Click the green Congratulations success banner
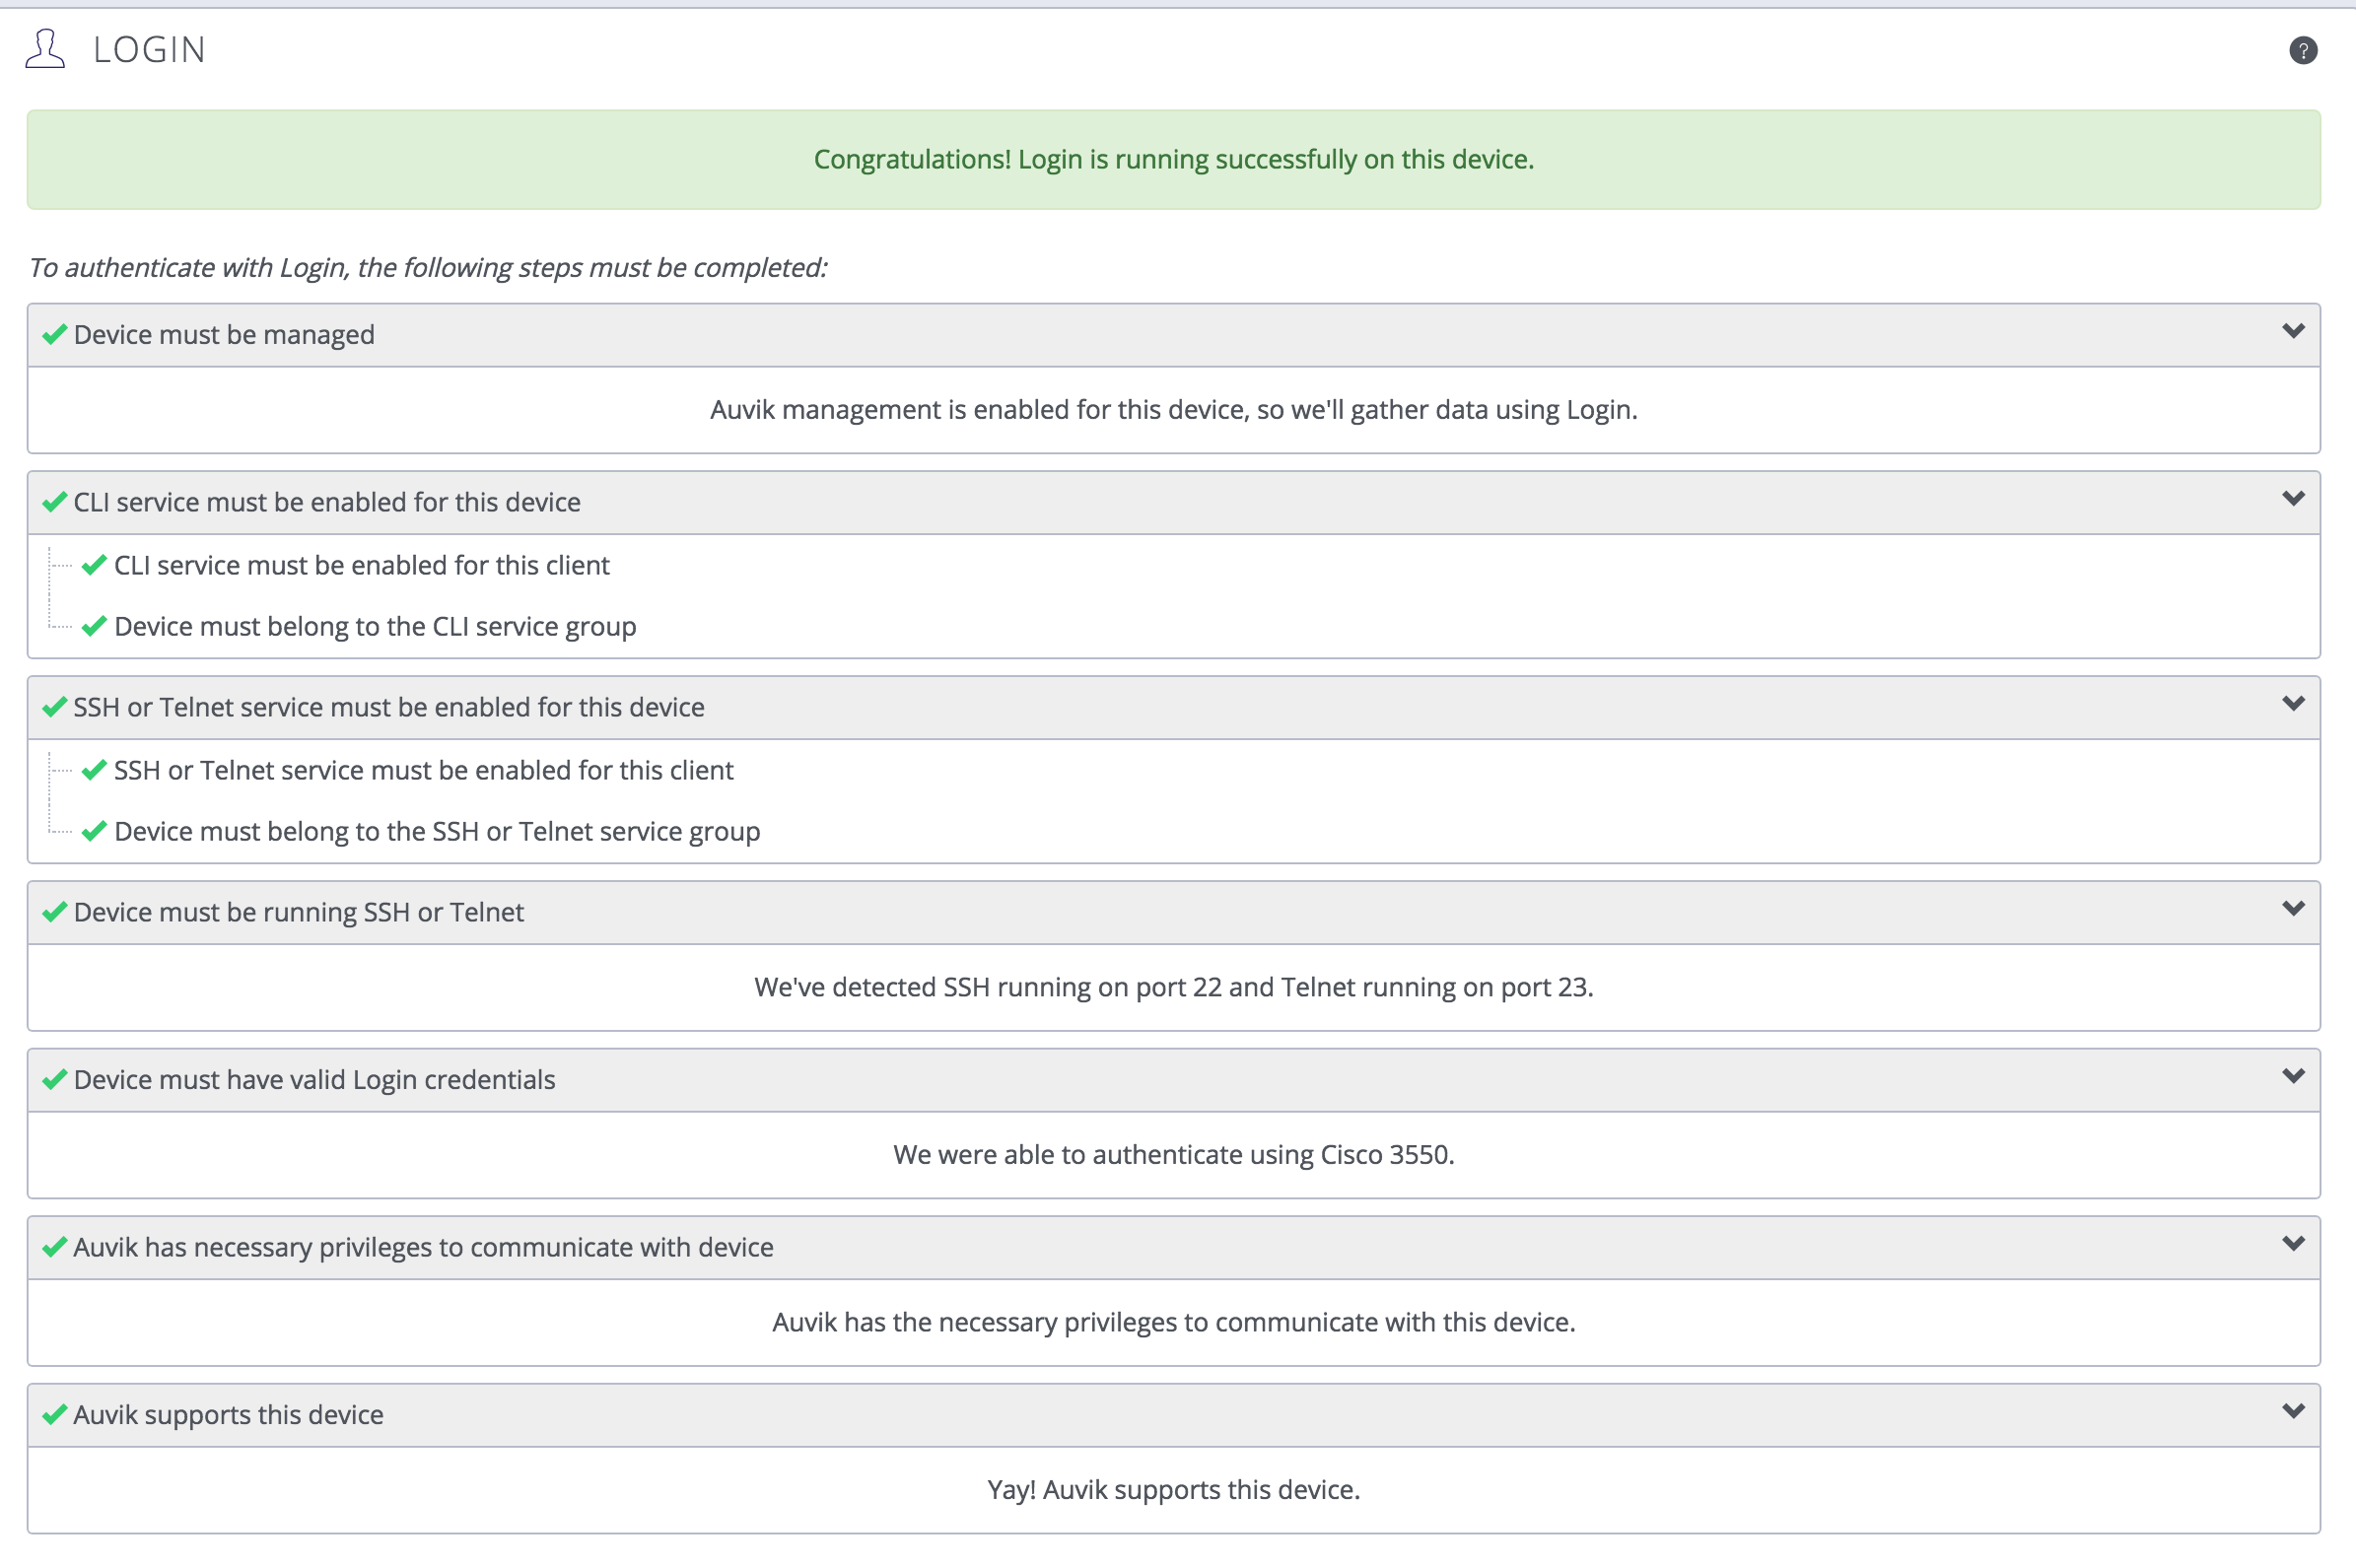The height and width of the screenshot is (1568, 2356). tap(1173, 159)
